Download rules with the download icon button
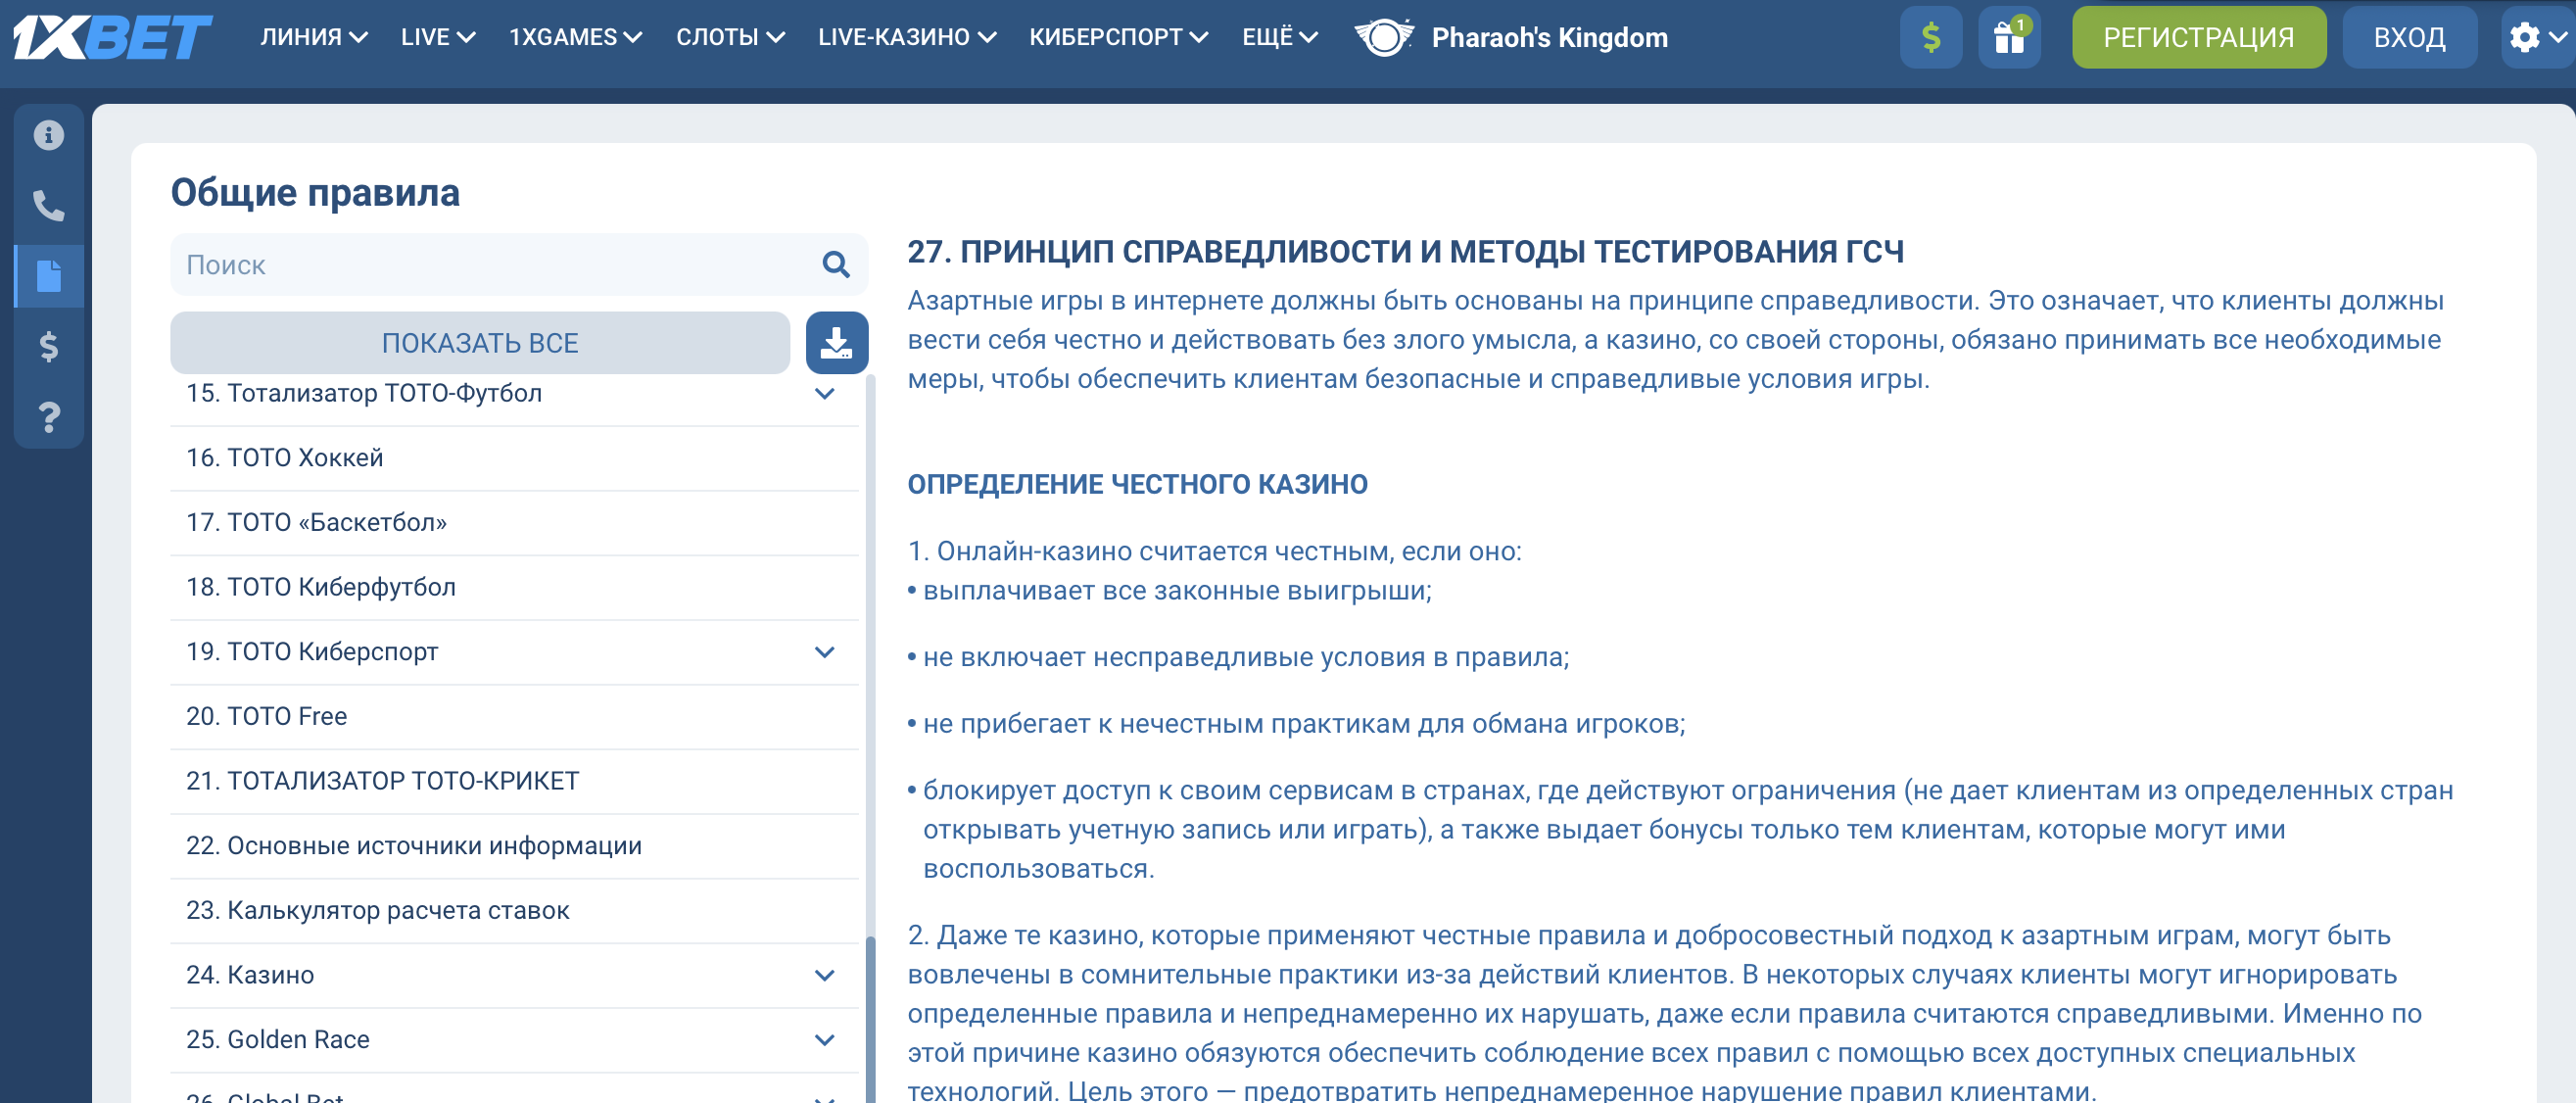 [x=836, y=343]
